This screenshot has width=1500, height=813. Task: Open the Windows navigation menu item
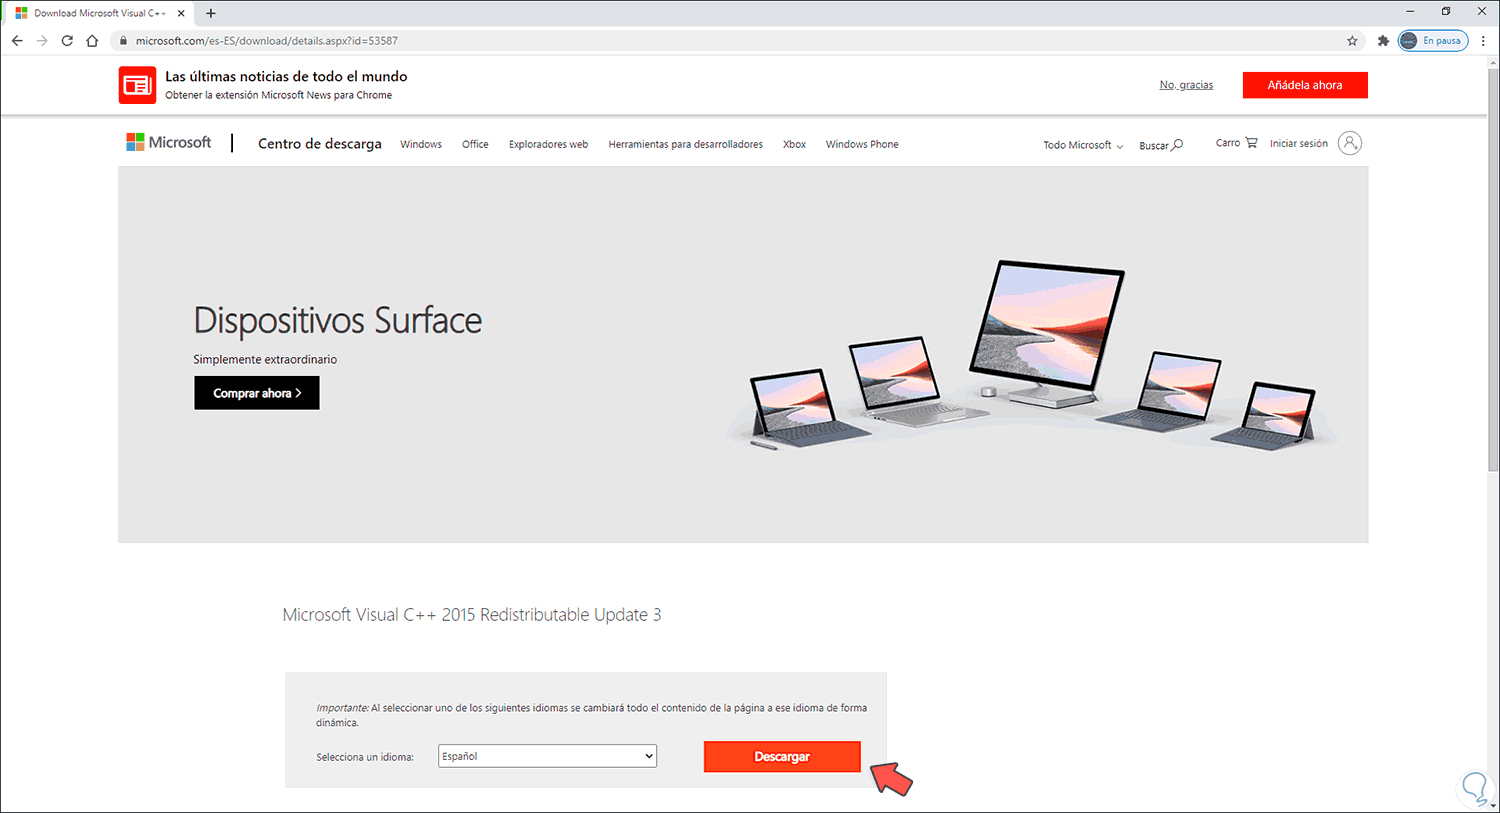[x=421, y=144]
